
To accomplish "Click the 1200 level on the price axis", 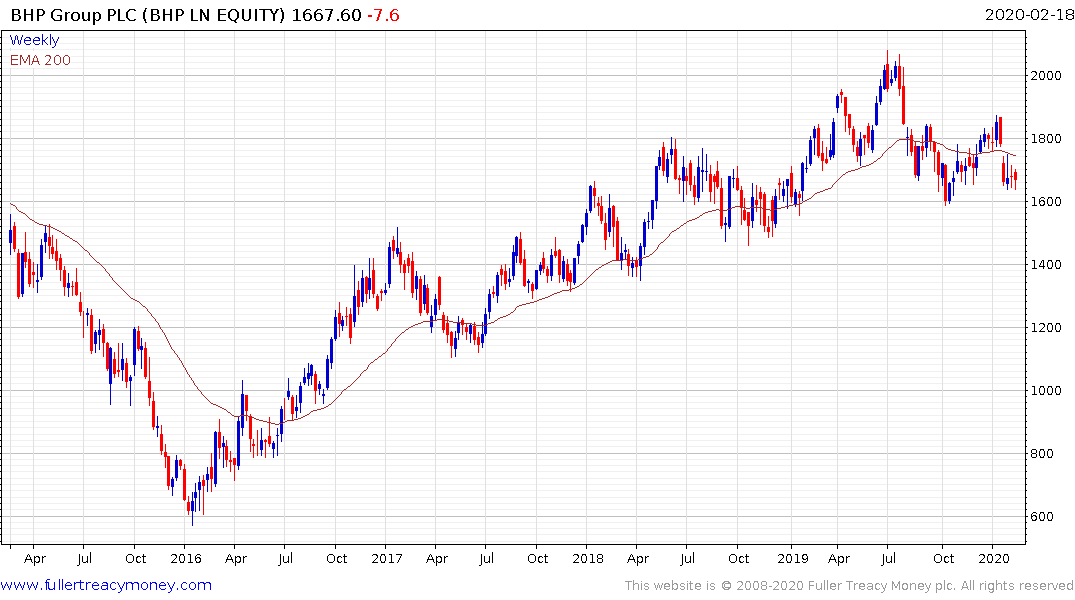I will point(1048,328).
